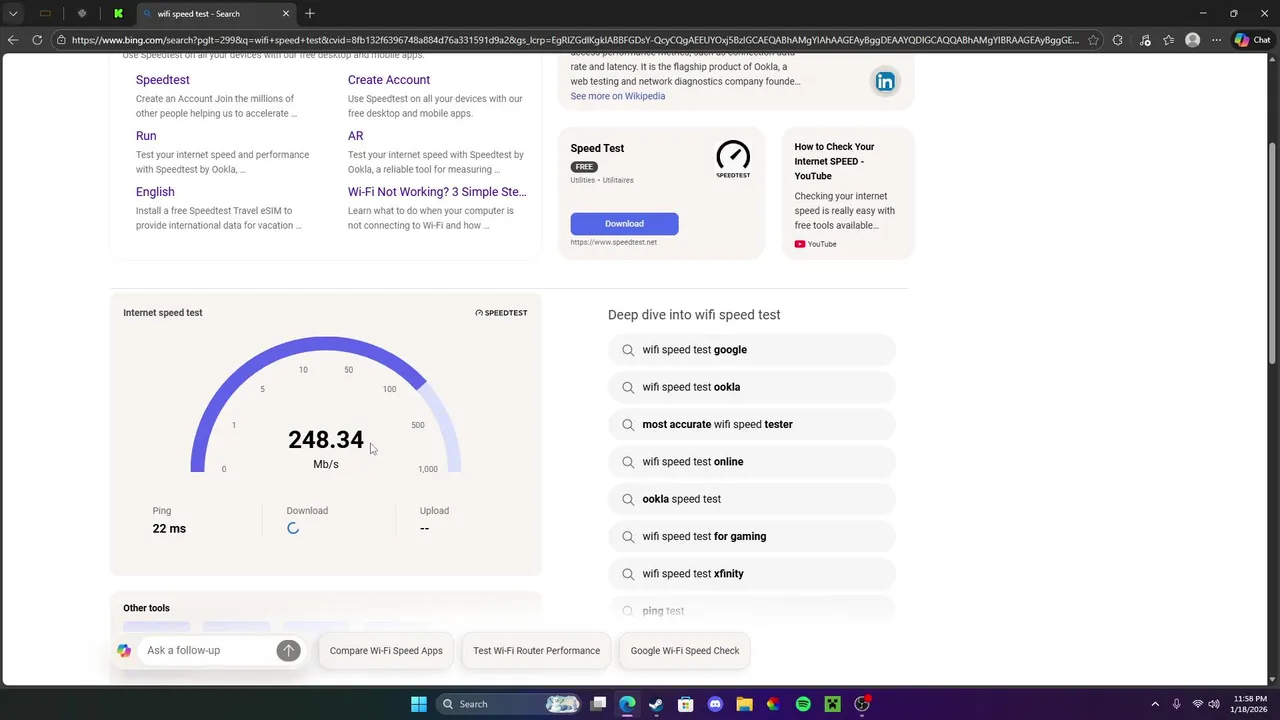This screenshot has height=720, width=1280.
Task: Open the English sitelink
Action: [x=155, y=192]
